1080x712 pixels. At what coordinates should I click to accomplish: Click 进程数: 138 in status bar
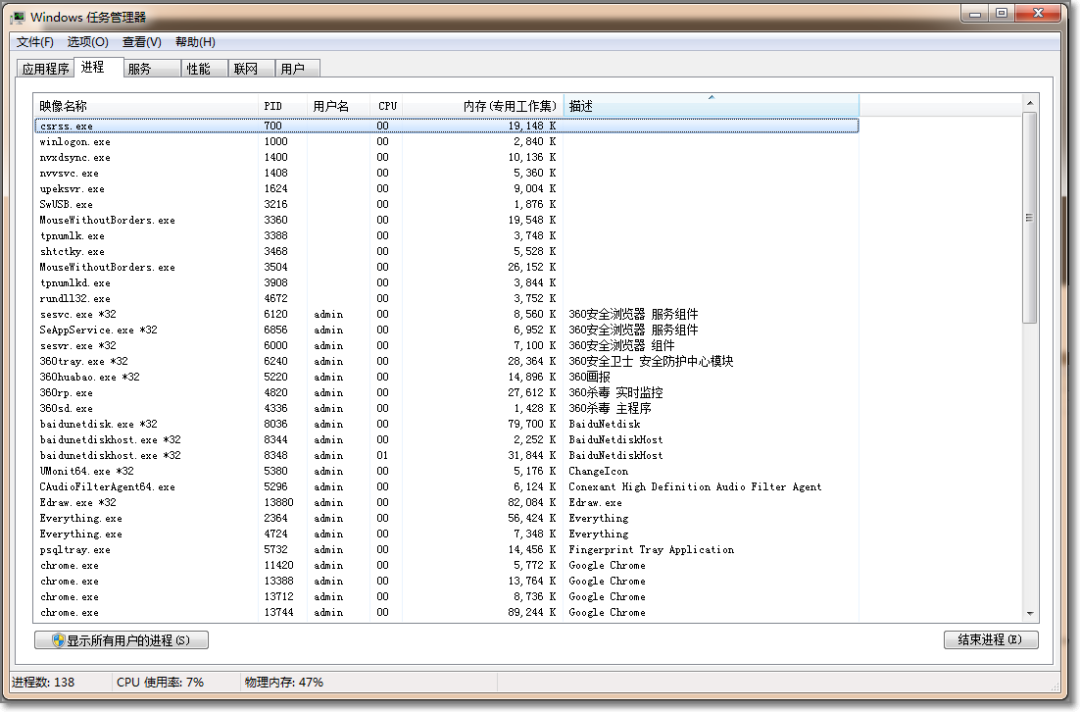[x=43, y=682]
